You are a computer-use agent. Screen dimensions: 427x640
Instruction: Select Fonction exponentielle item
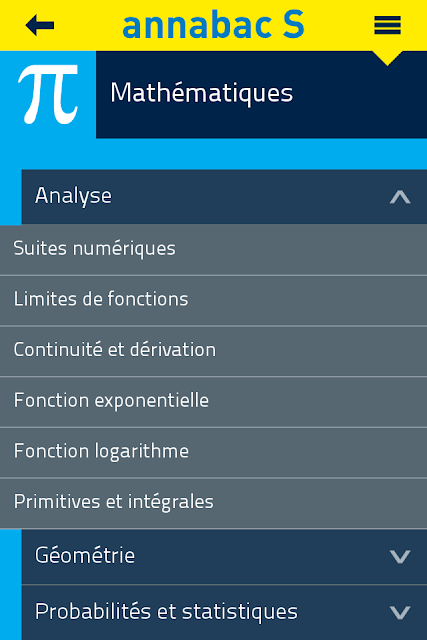(214, 402)
